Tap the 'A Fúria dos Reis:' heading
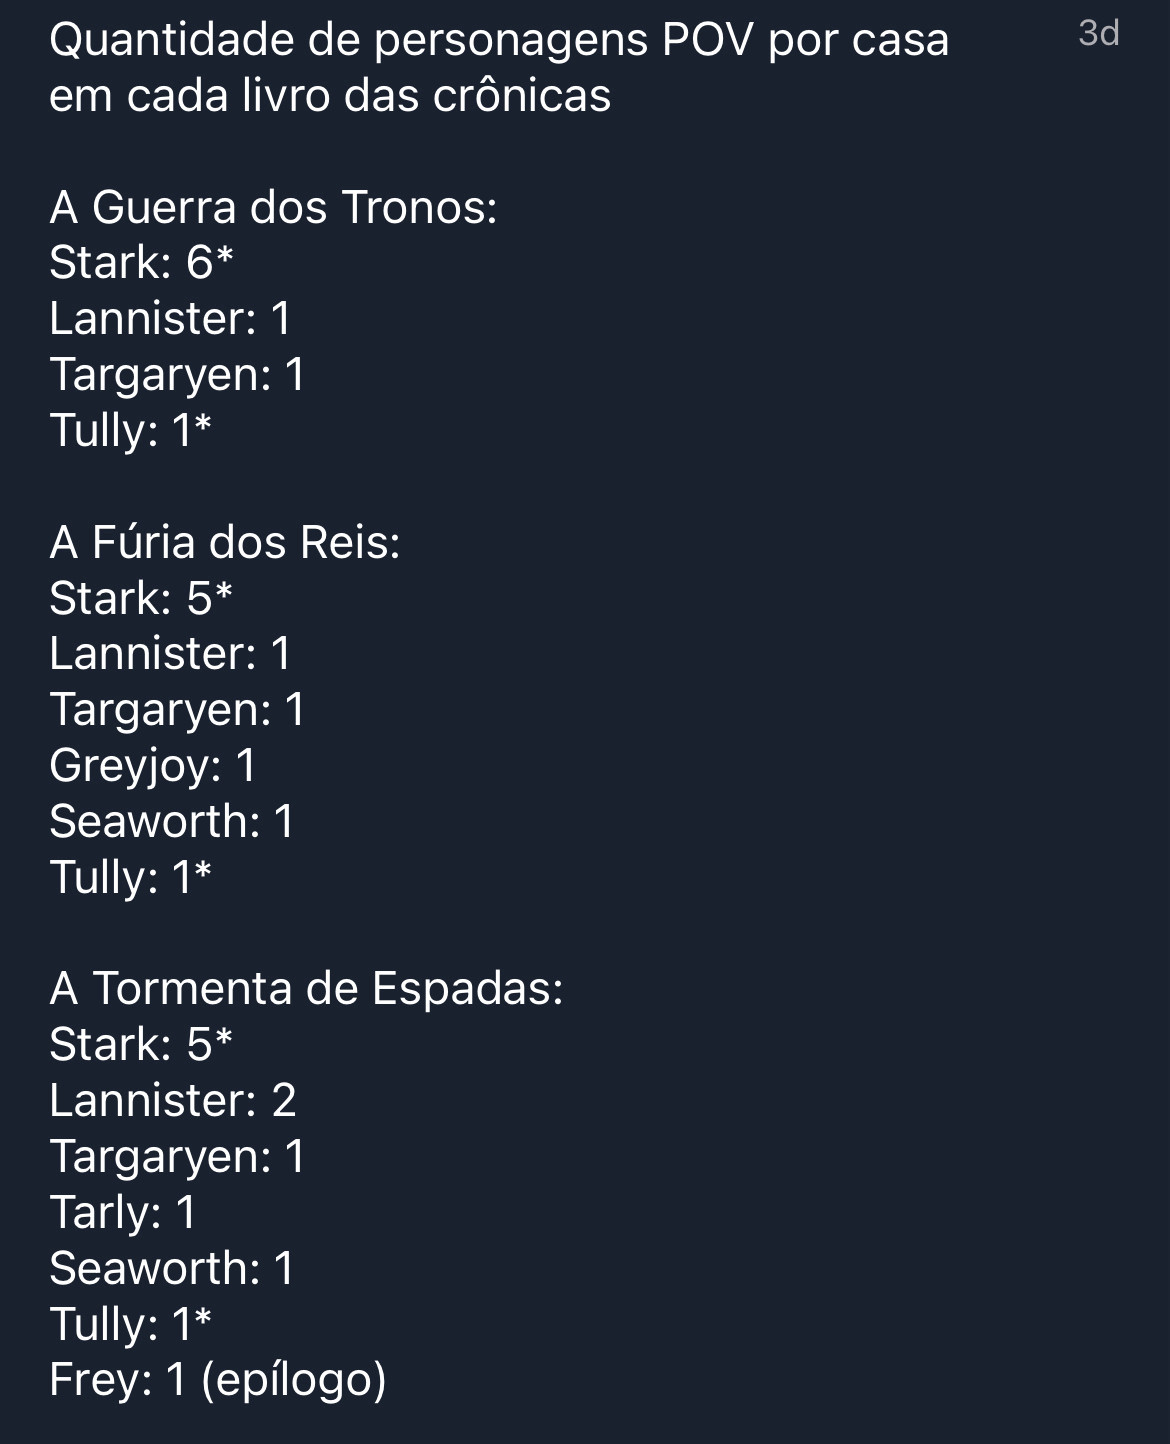Viewport: 1170px width, 1444px height. pyautogui.click(x=225, y=542)
